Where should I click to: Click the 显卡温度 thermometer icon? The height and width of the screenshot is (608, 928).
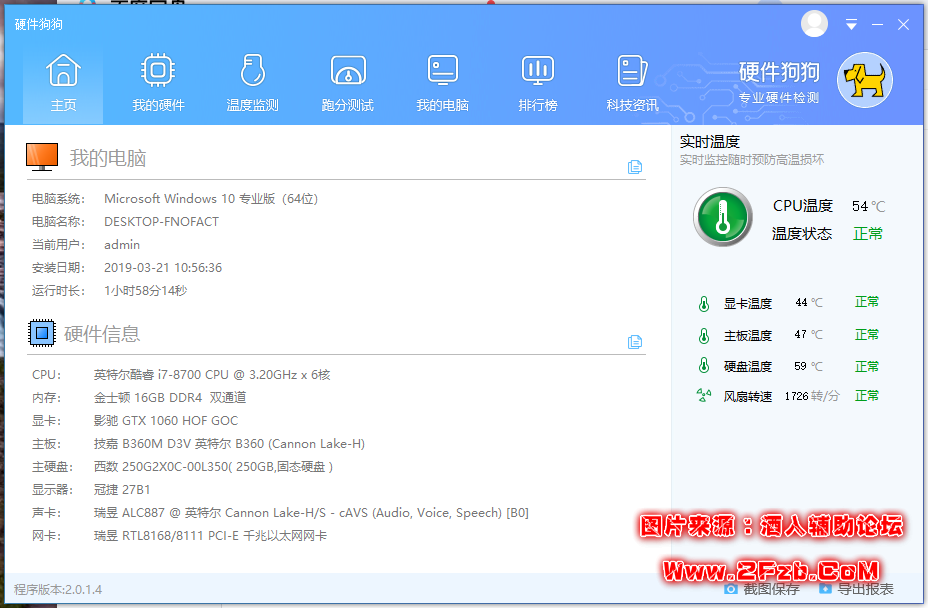tap(703, 303)
